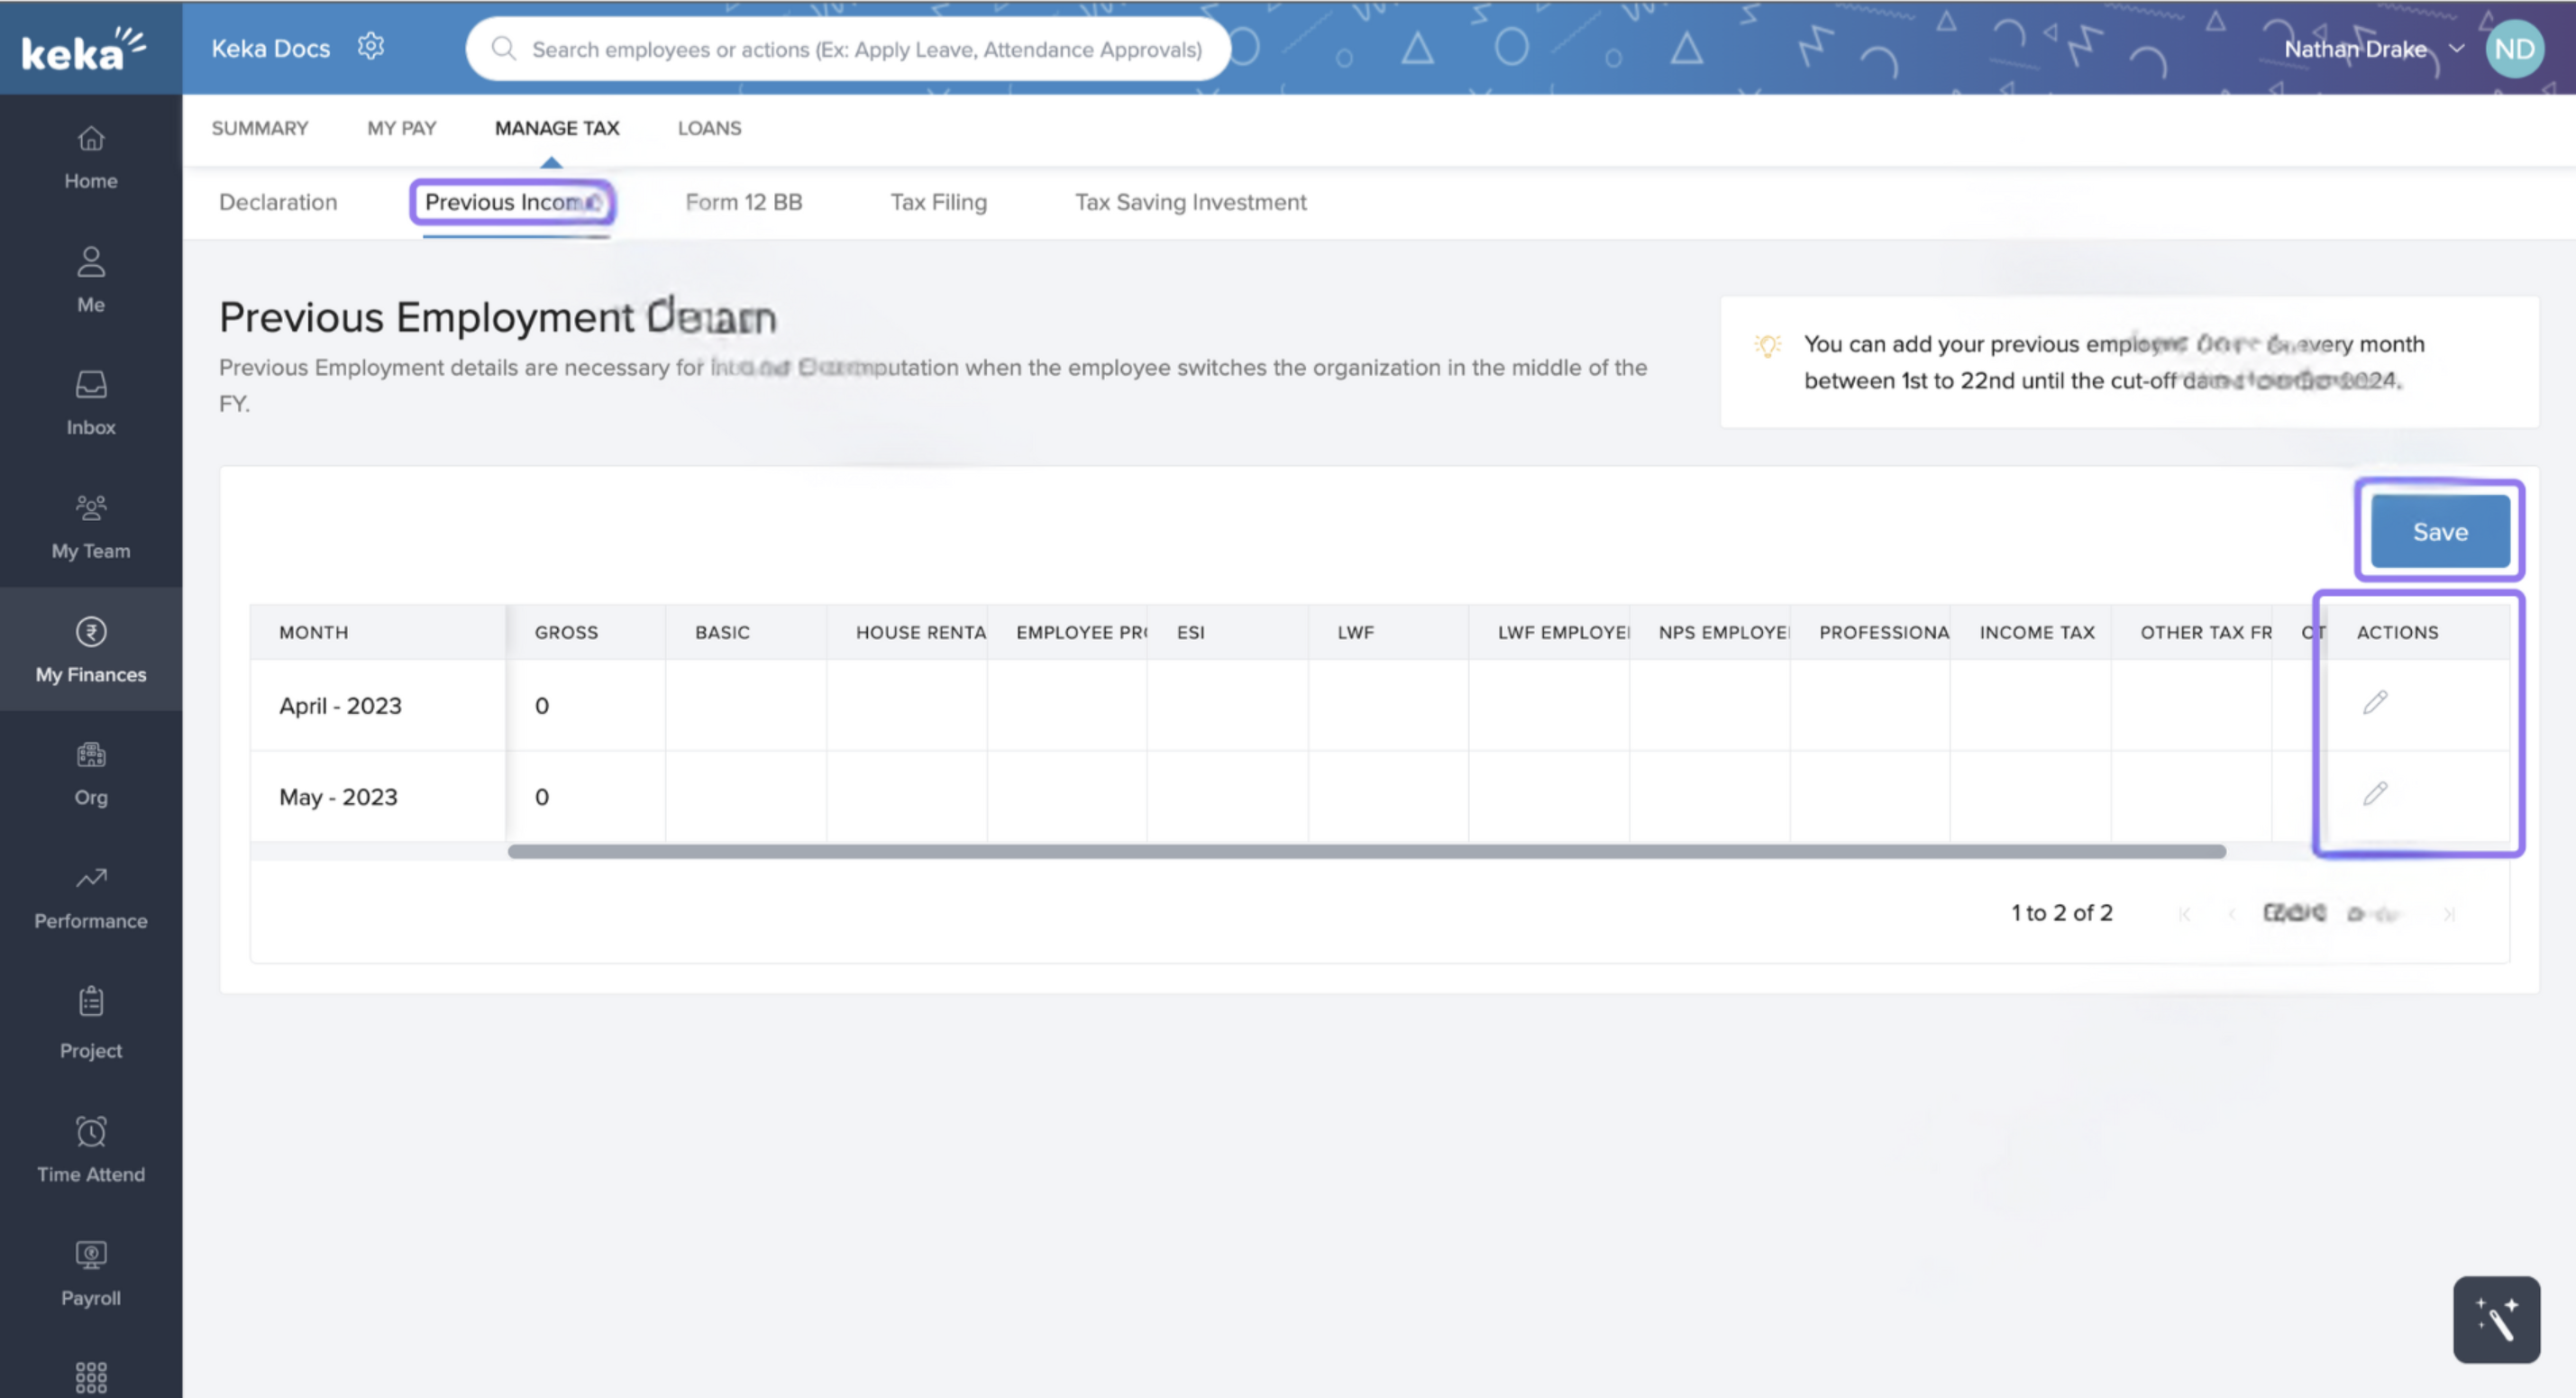
Task: Focus the employee search field
Action: (x=865, y=49)
